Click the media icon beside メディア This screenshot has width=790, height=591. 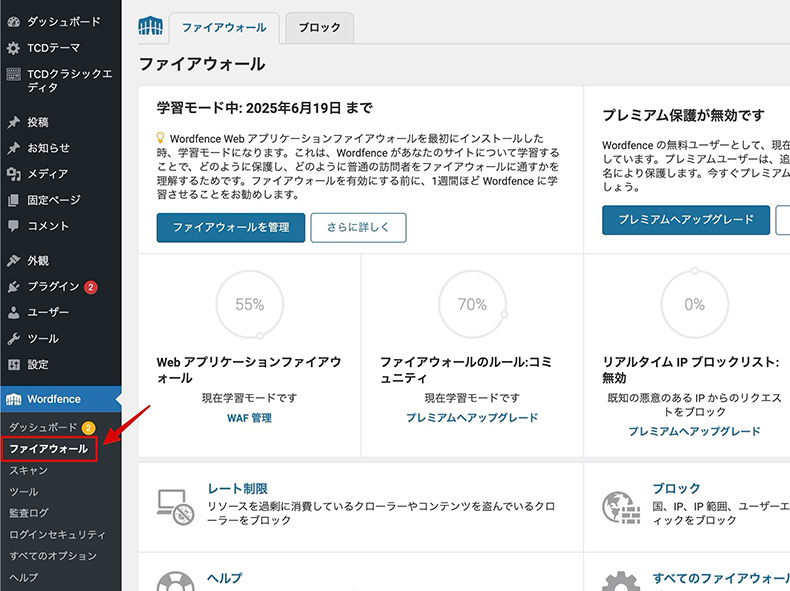coord(14,174)
